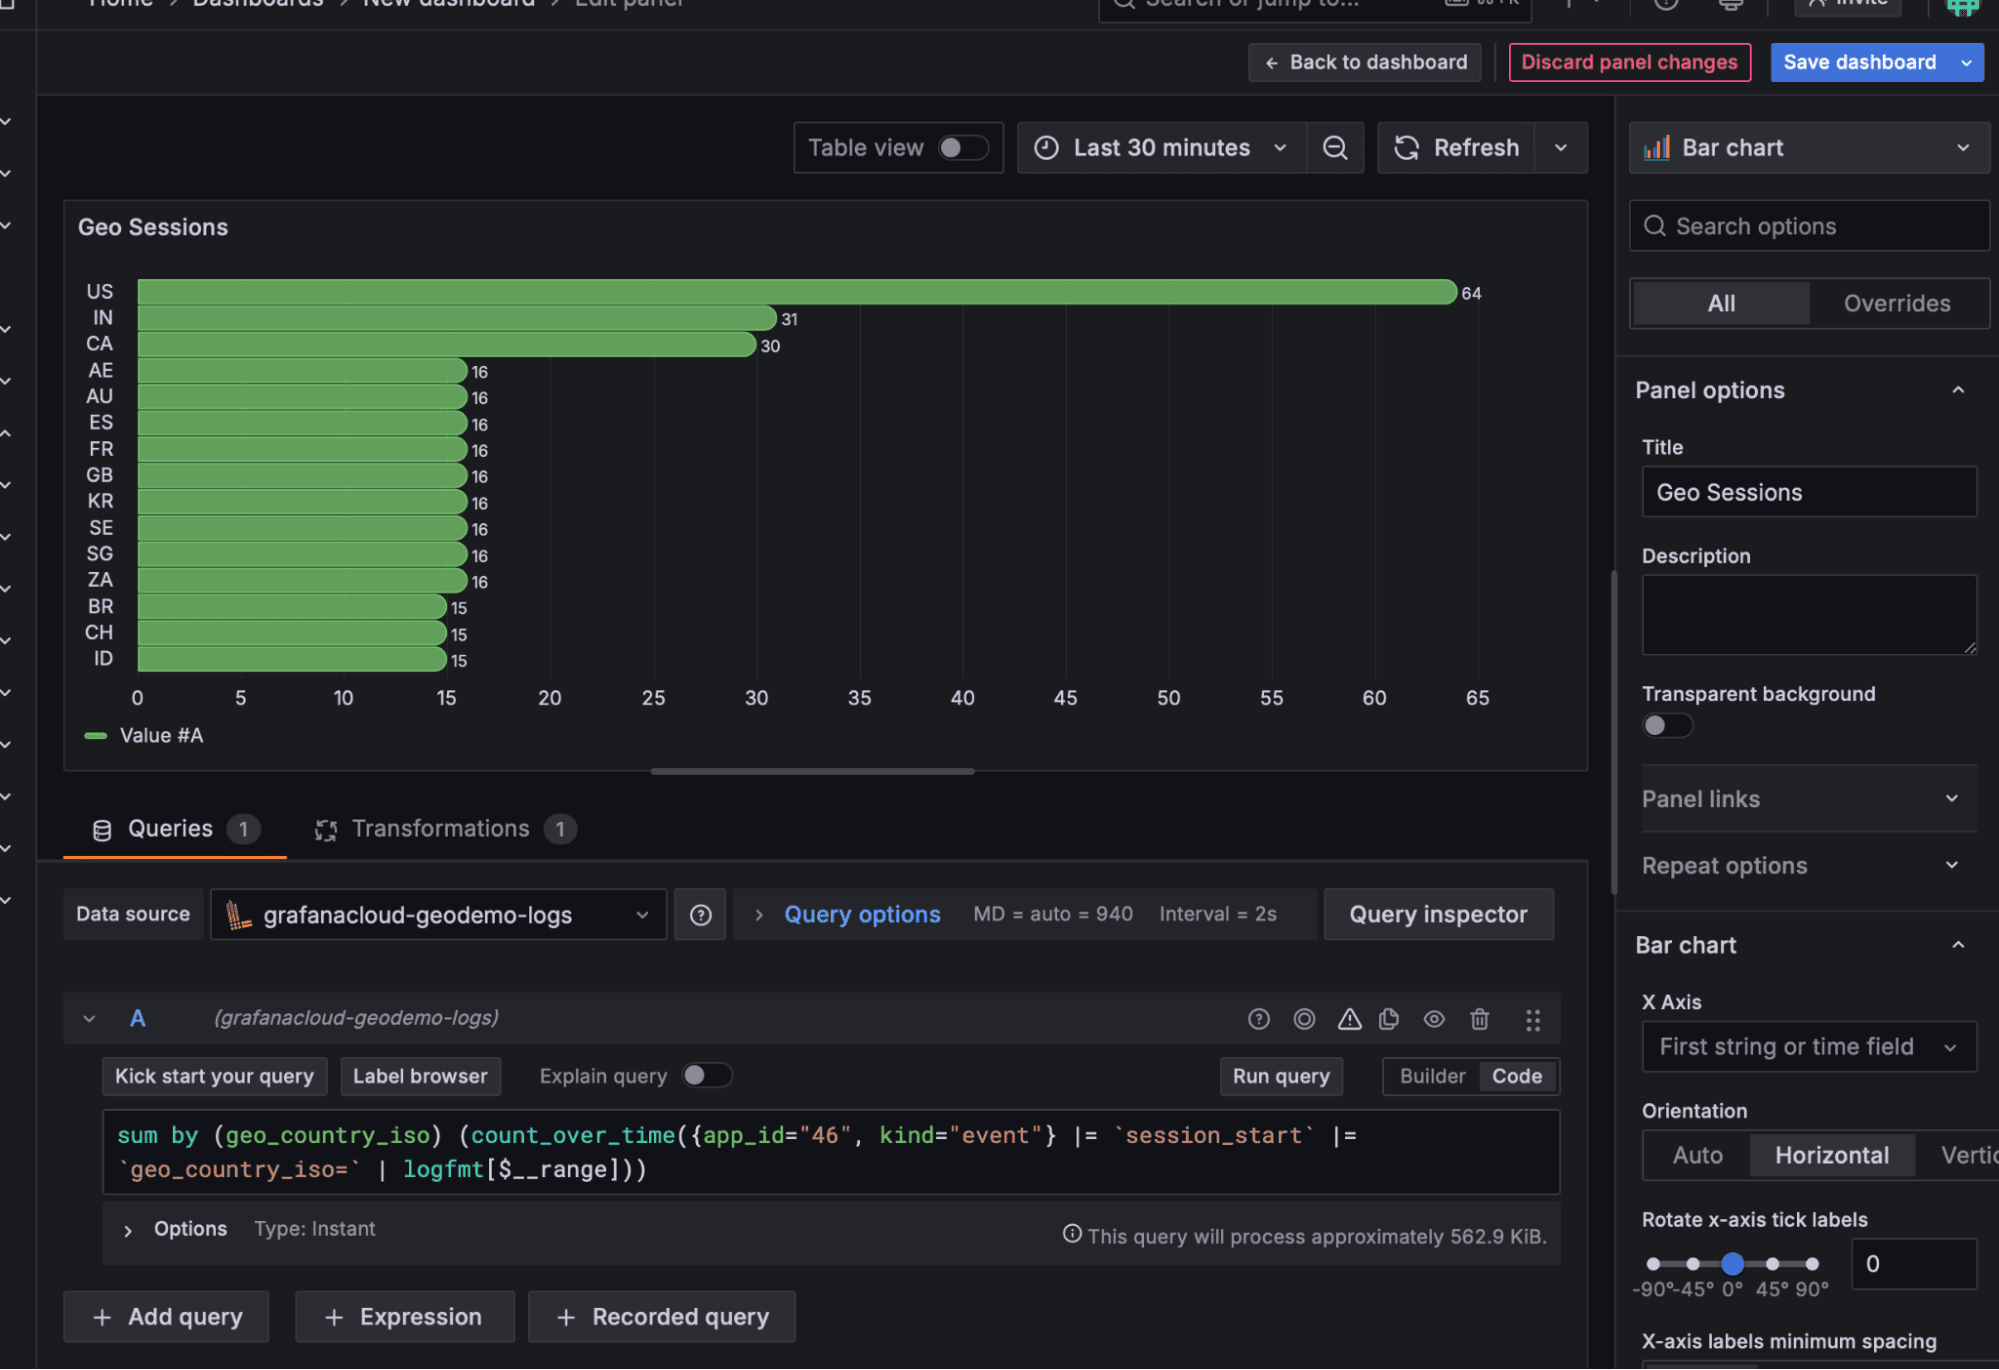Click the zoom out magnifier beside the time picker
The width and height of the screenshot is (1999, 1370).
tap(1334, 147)
